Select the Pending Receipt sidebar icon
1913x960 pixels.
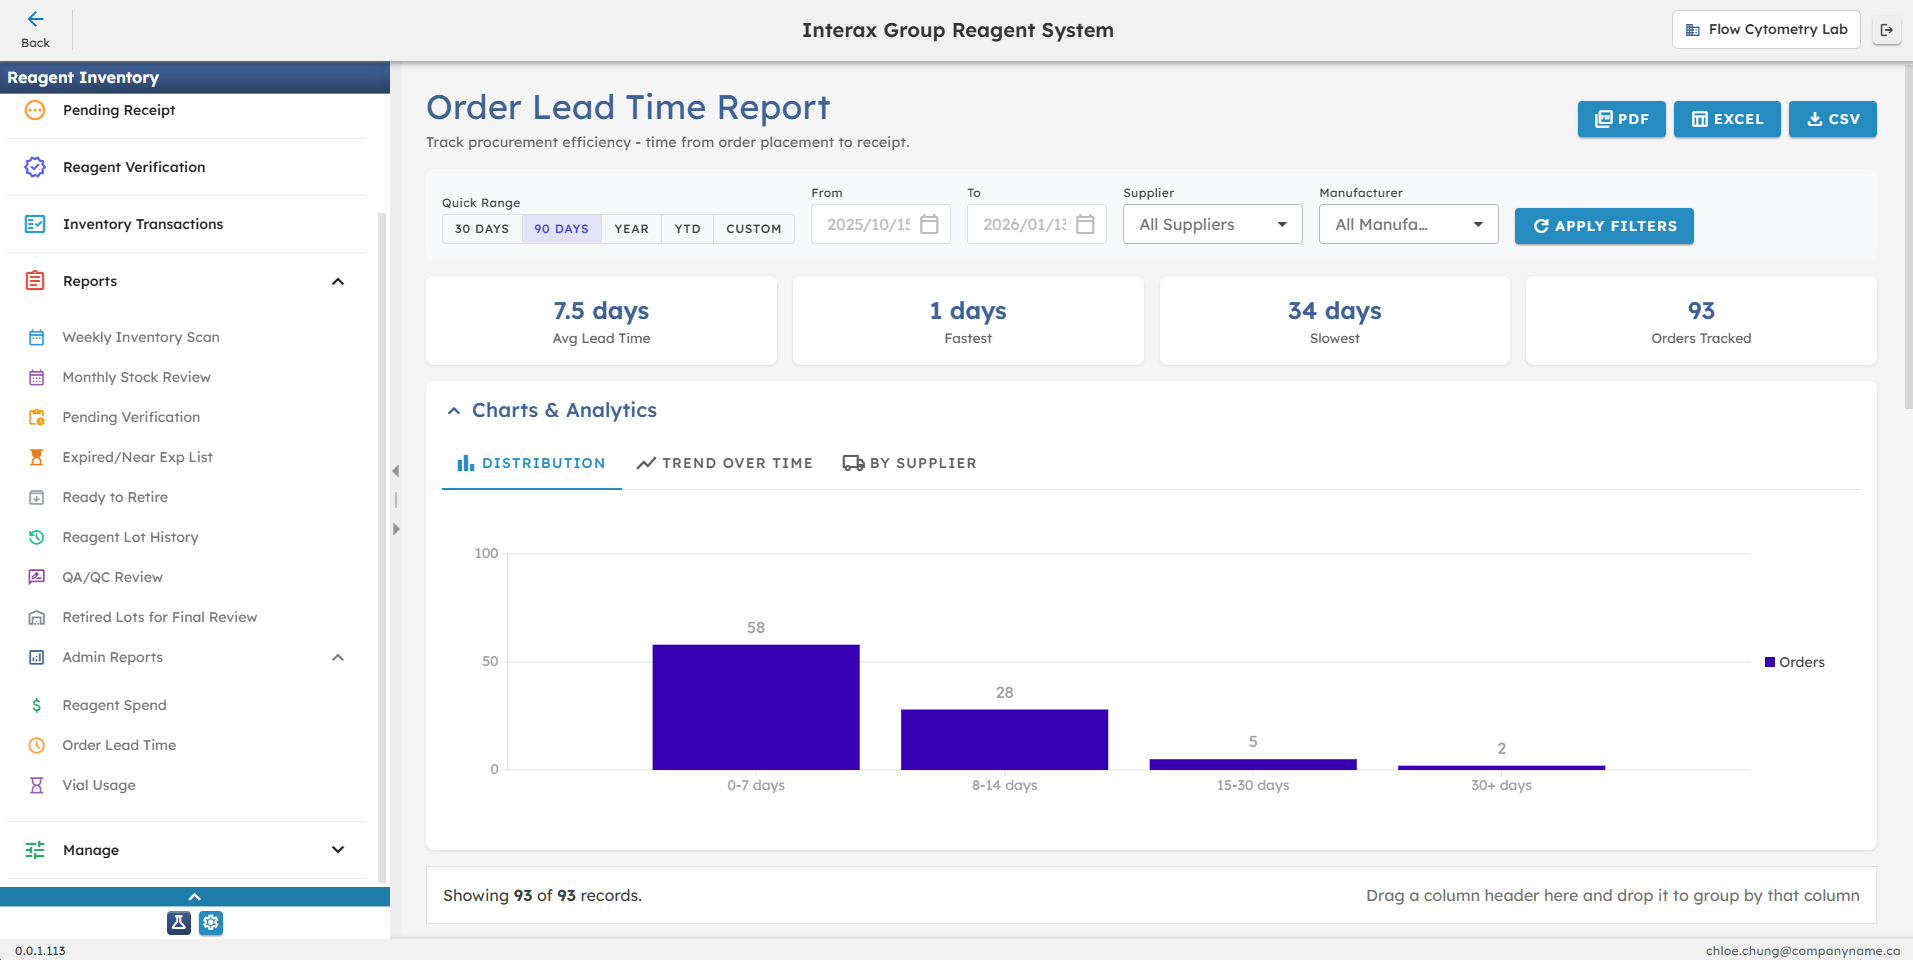coord(36,110)
